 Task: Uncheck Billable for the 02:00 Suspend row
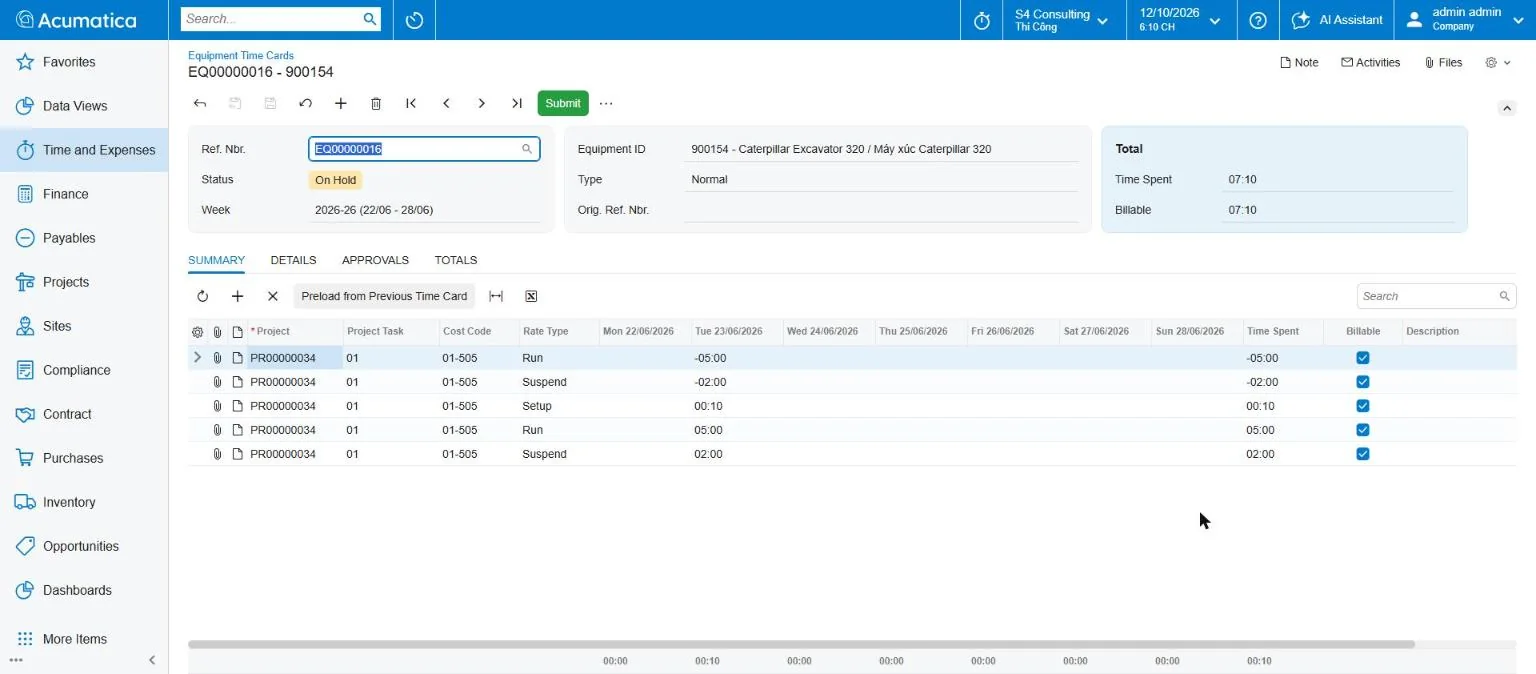pyautogui.click(x=1363, y=454)
